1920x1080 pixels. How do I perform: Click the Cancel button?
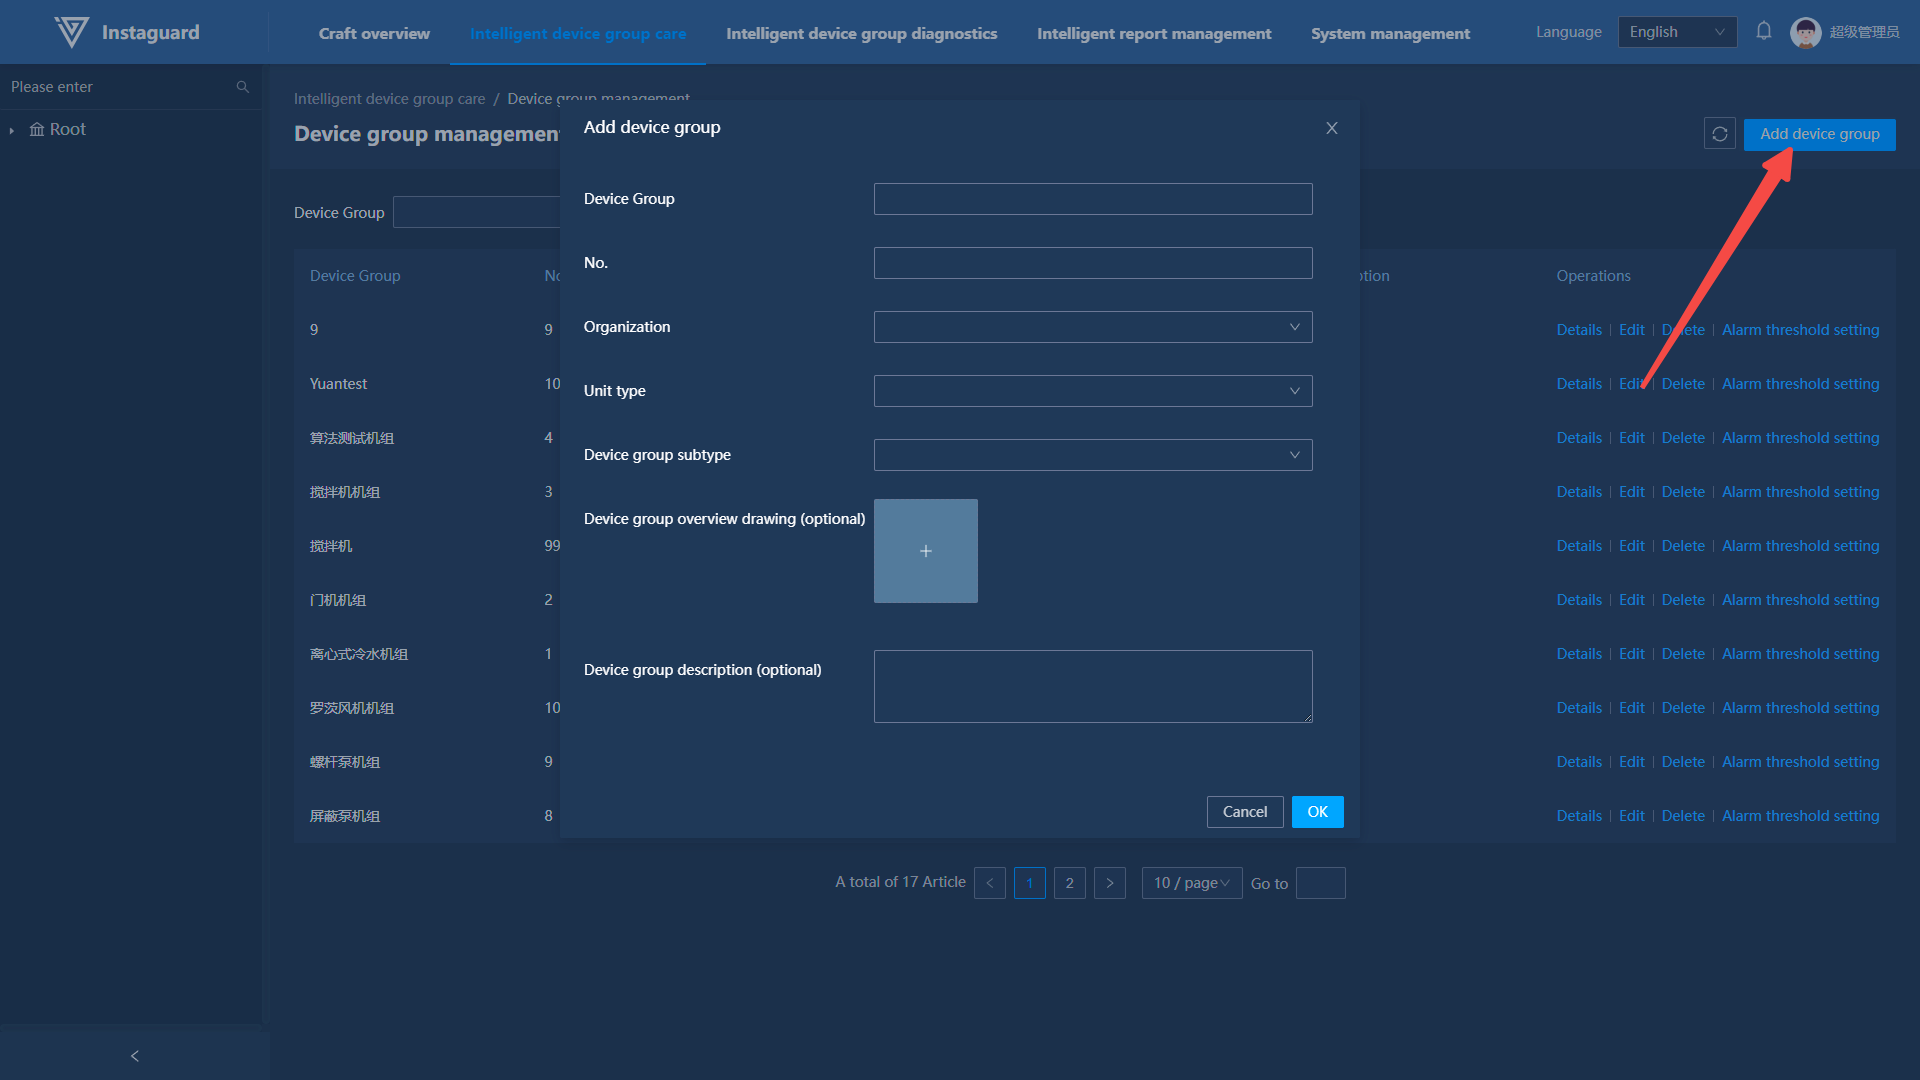(x=1245, y=812)
